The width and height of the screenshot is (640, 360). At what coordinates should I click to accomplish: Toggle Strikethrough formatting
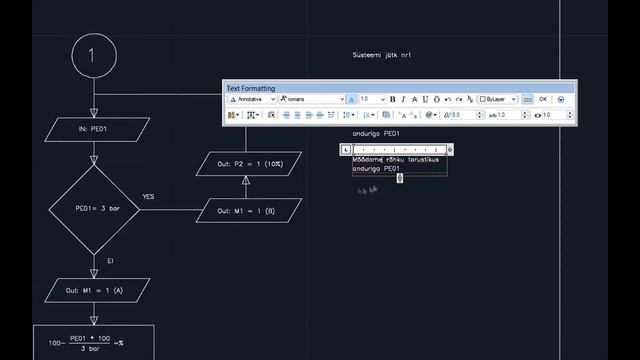[414, 99]
